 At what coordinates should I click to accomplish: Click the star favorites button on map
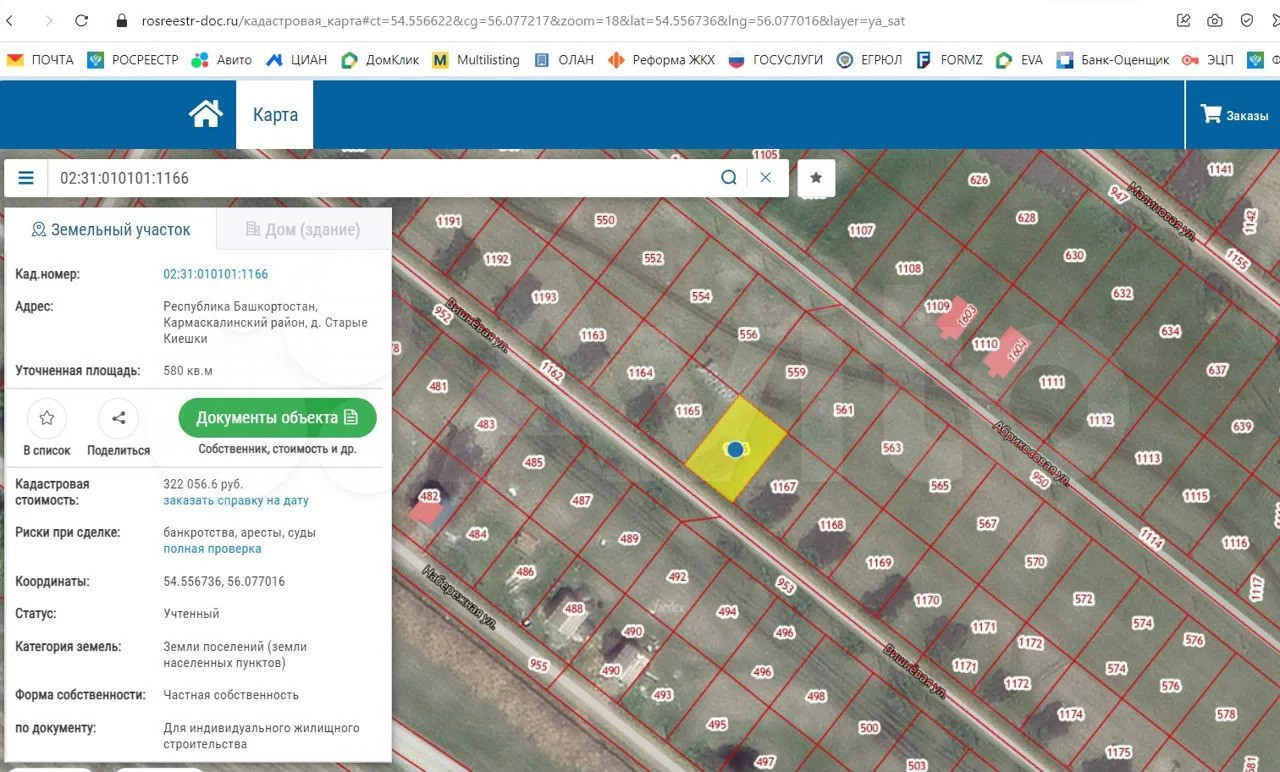816,178
